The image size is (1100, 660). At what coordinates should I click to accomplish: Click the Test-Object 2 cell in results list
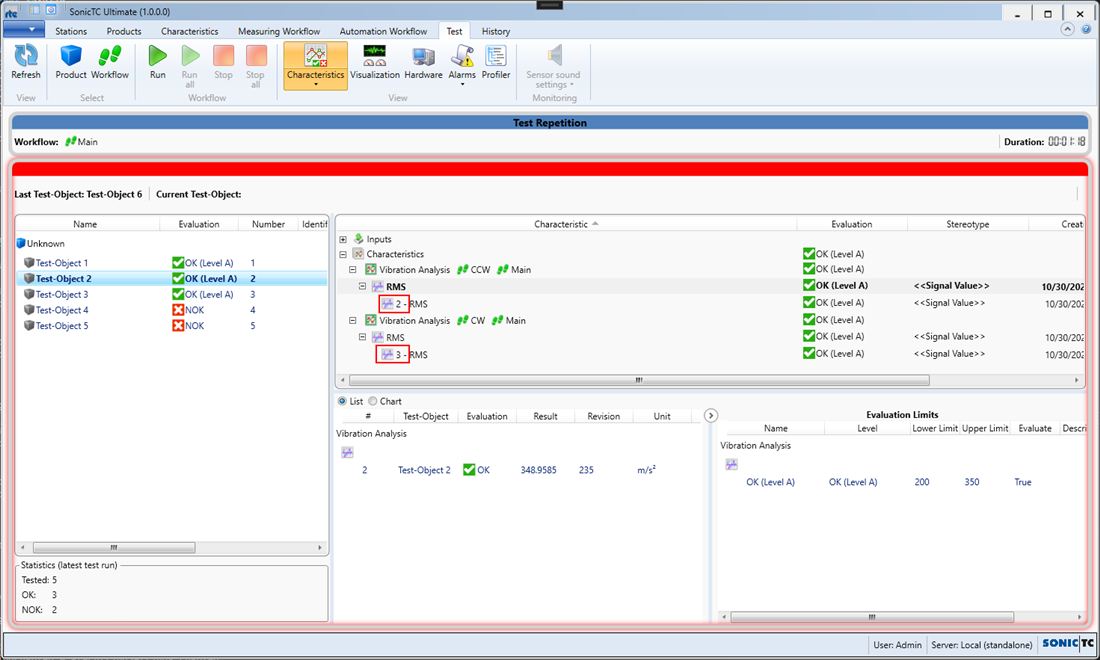point(424,470)
